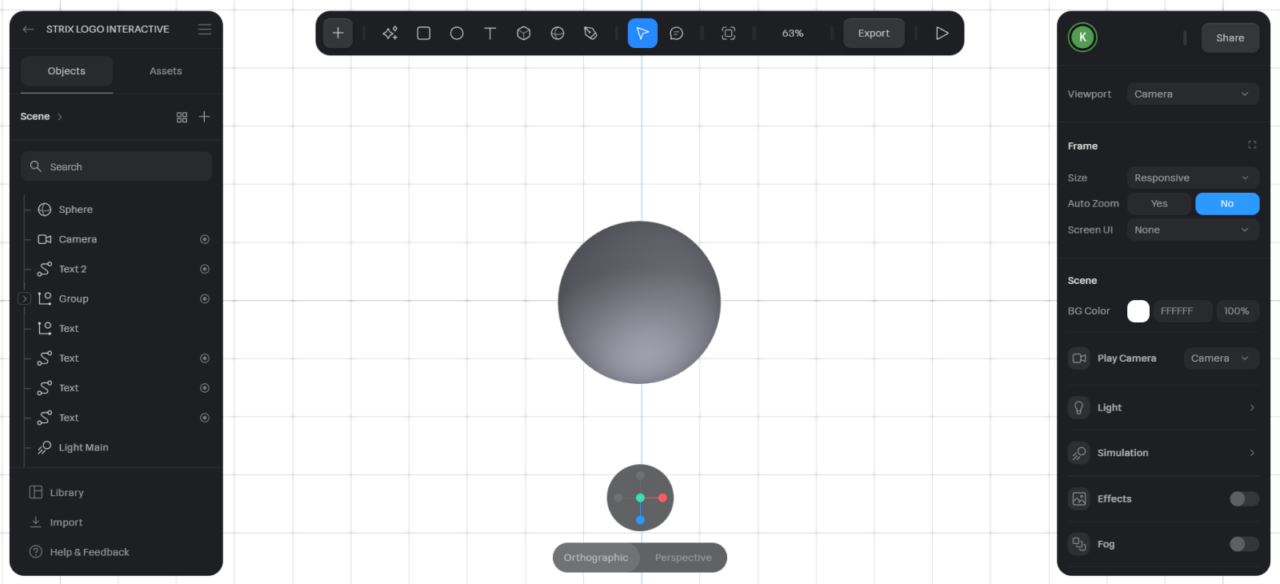
Task: Select the Sphere shape tool in the toolbar
Action: click(557, 33)
